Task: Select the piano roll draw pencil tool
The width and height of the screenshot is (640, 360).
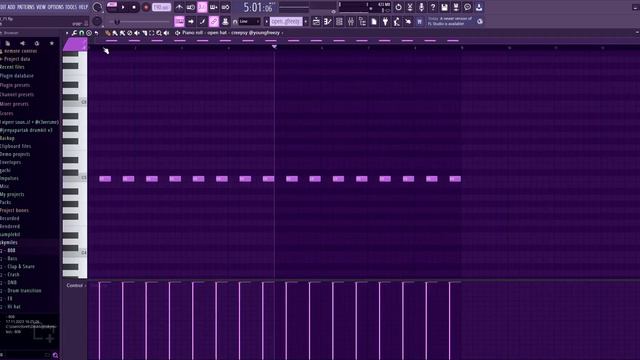Action: tap(108, 33)
